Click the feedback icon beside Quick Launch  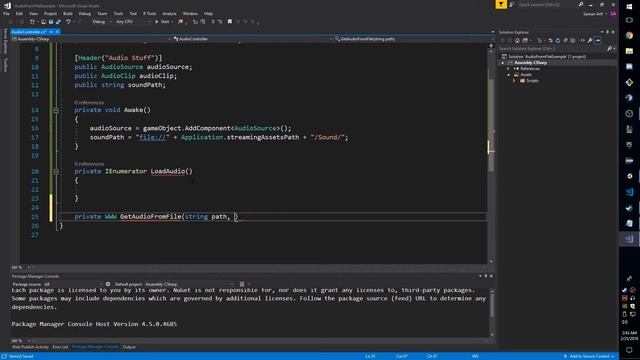tap(512, 4)
